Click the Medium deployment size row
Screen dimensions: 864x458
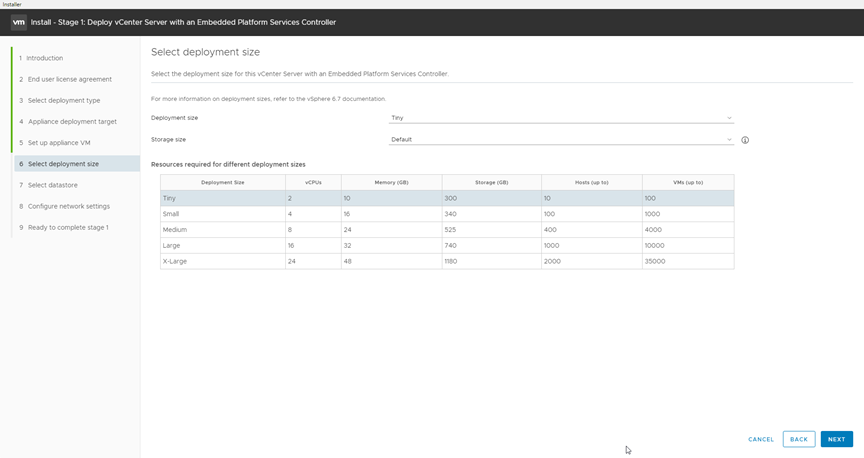click(x=446, y=229)
